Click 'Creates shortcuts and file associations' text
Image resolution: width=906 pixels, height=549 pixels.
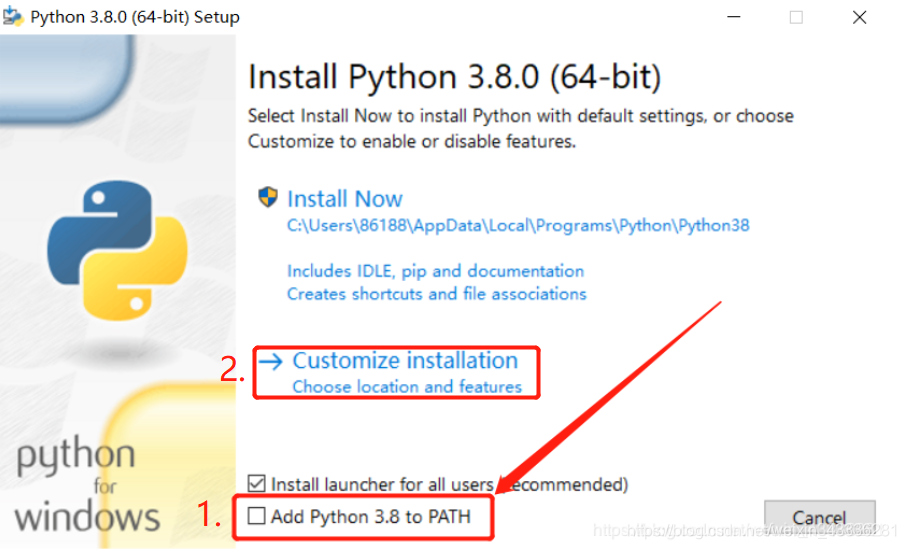tap(436, 294)
